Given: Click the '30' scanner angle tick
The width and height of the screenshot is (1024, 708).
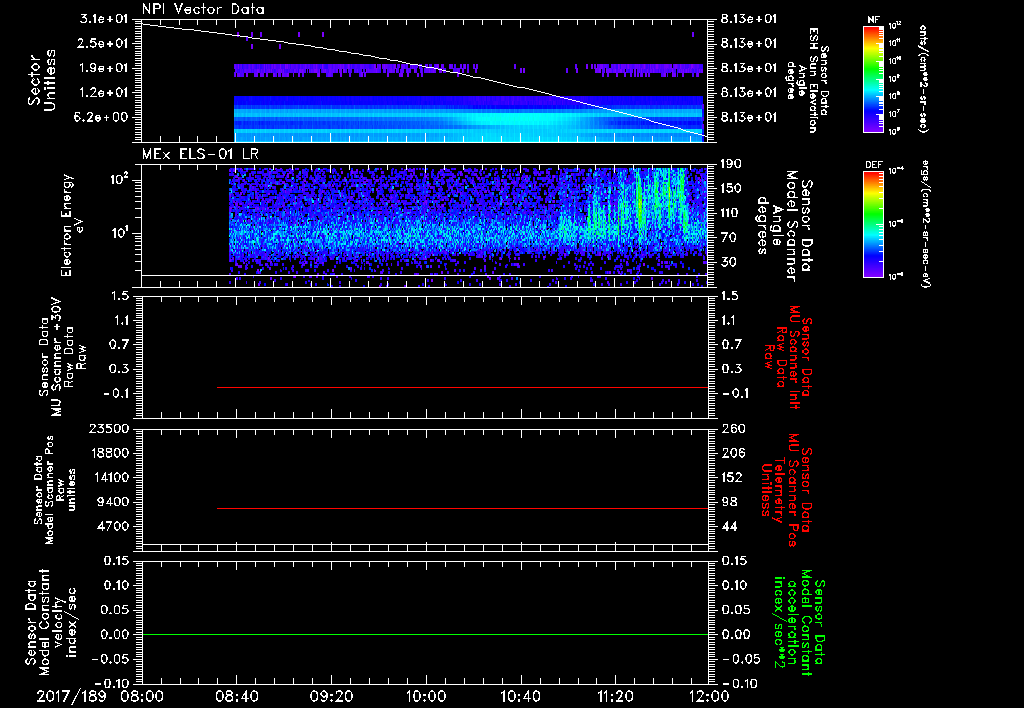Looking at the screenshot, I should 728,262.
